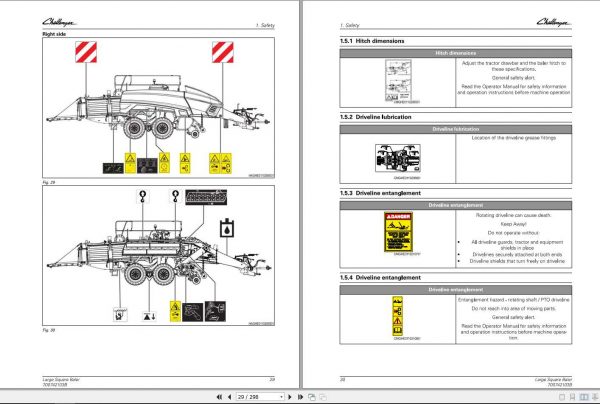Viewport: 600px width, 404px height.
Task: Click the driveline lubrication diagram image
Action: (x=398, y=158)
